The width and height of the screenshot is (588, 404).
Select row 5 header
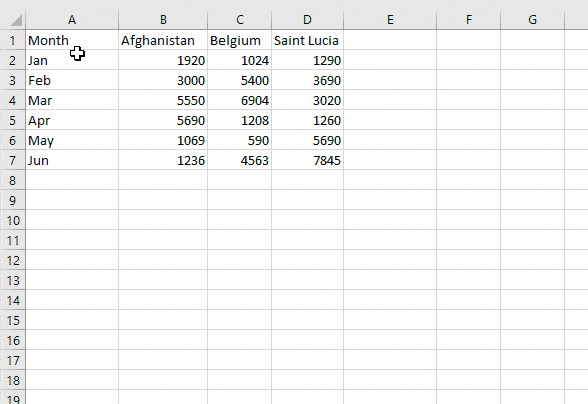[13, 120]
